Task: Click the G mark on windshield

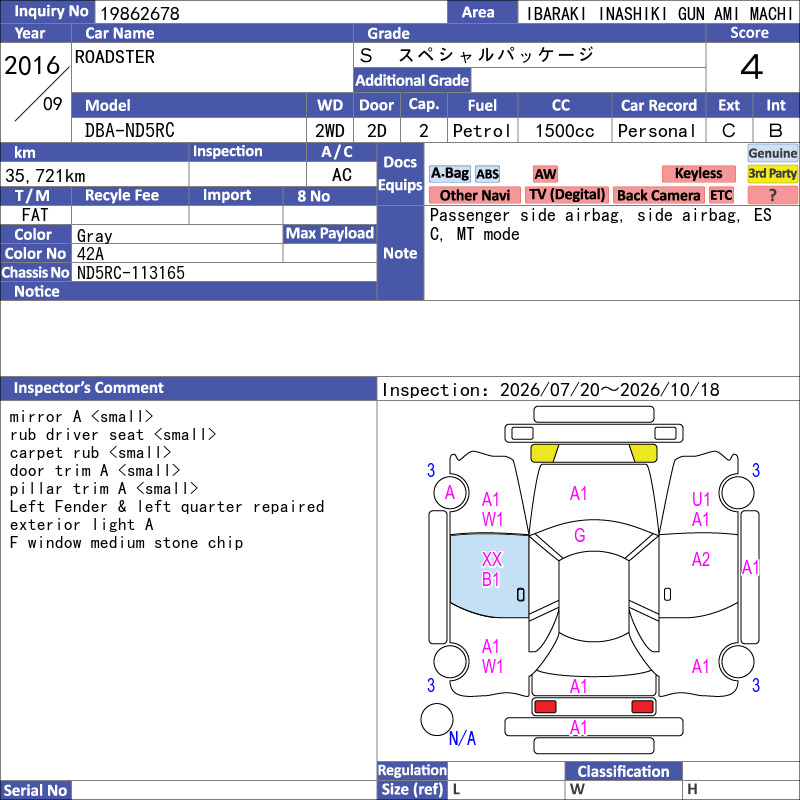Action: [x=580, y=535]
